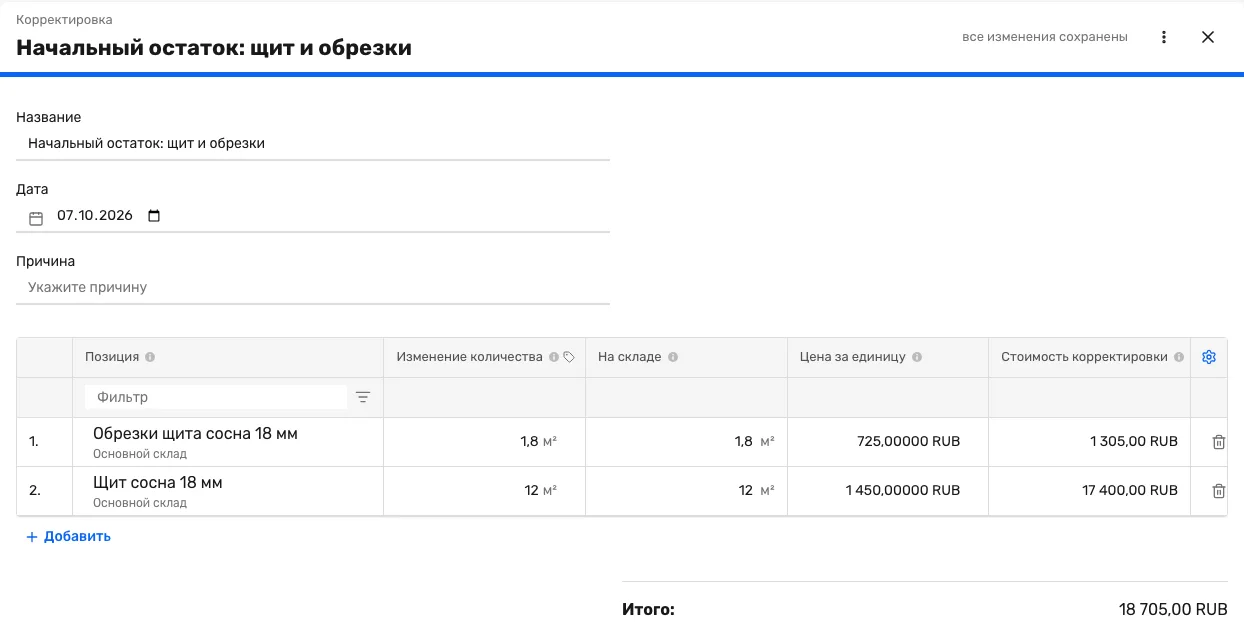
Task: Click the Добавить button
Action: click(x=68, y=536)
